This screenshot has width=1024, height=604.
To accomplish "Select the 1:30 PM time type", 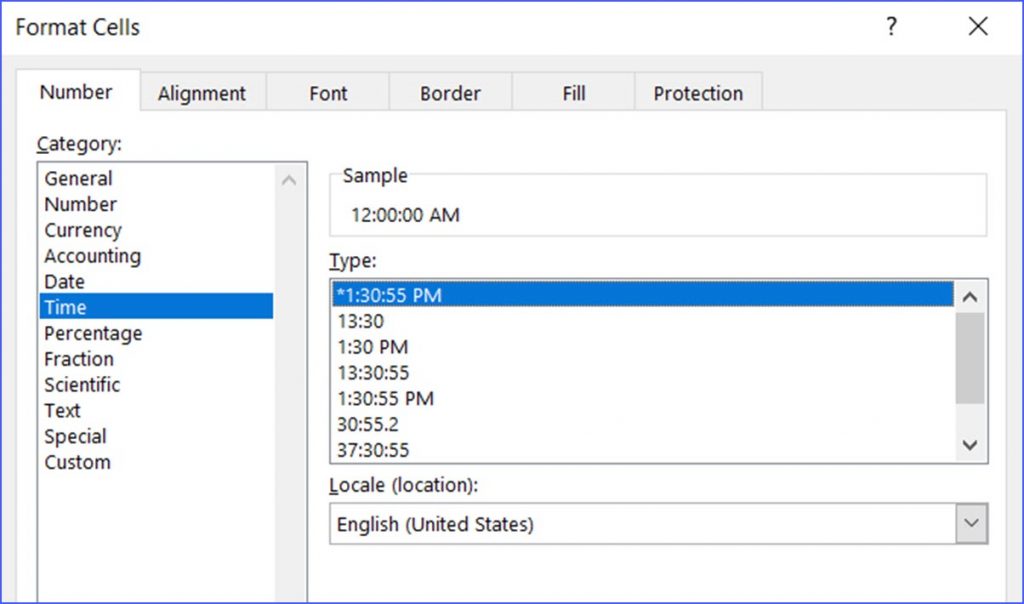I will [372, 347].
